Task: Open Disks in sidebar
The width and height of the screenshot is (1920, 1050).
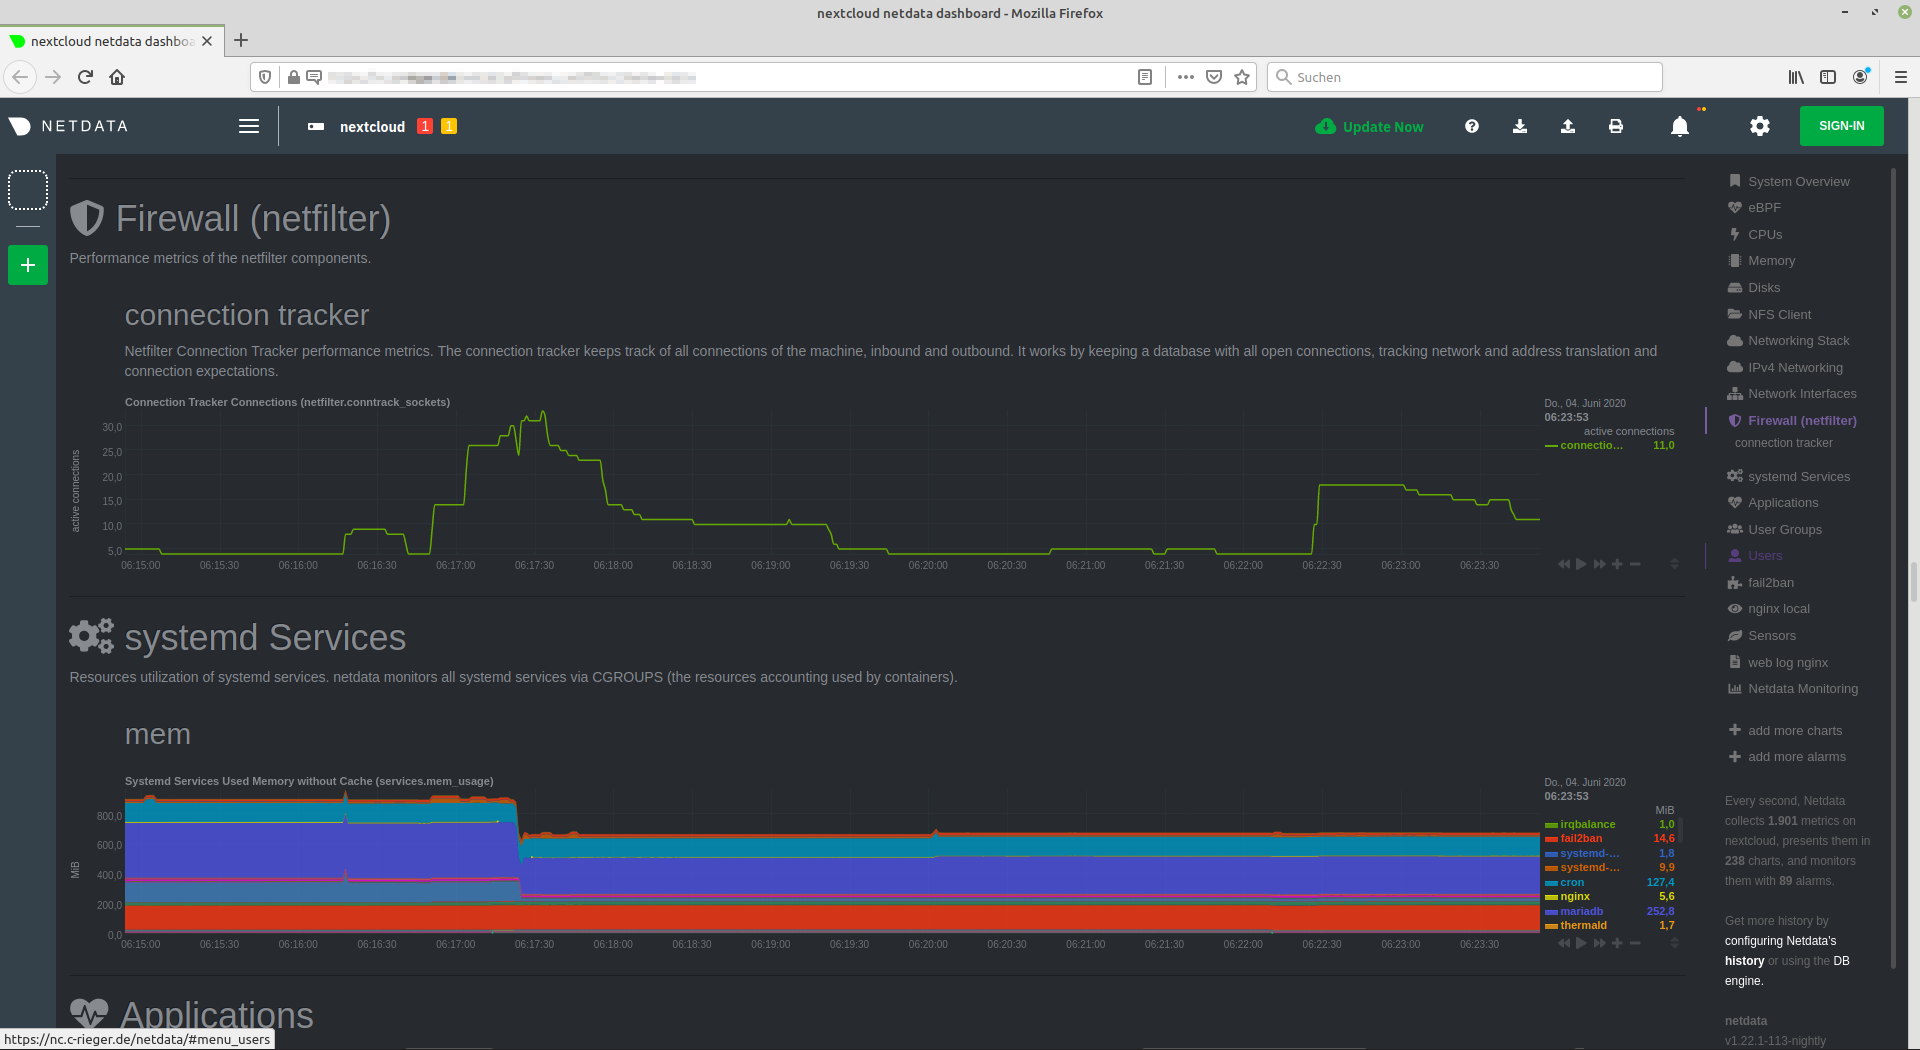Action: (x=1755, y=288)
